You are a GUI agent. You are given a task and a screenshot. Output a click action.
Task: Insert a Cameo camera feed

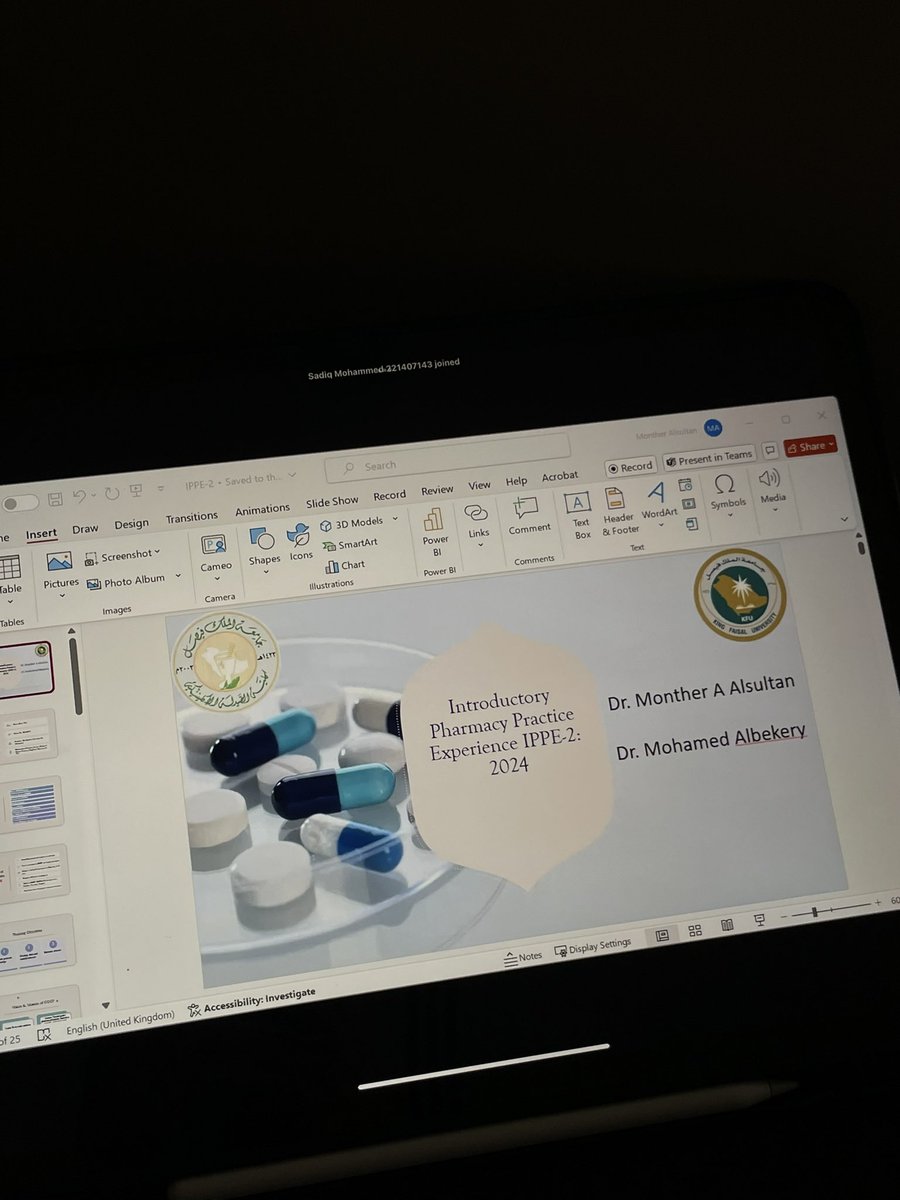(216, 556)
